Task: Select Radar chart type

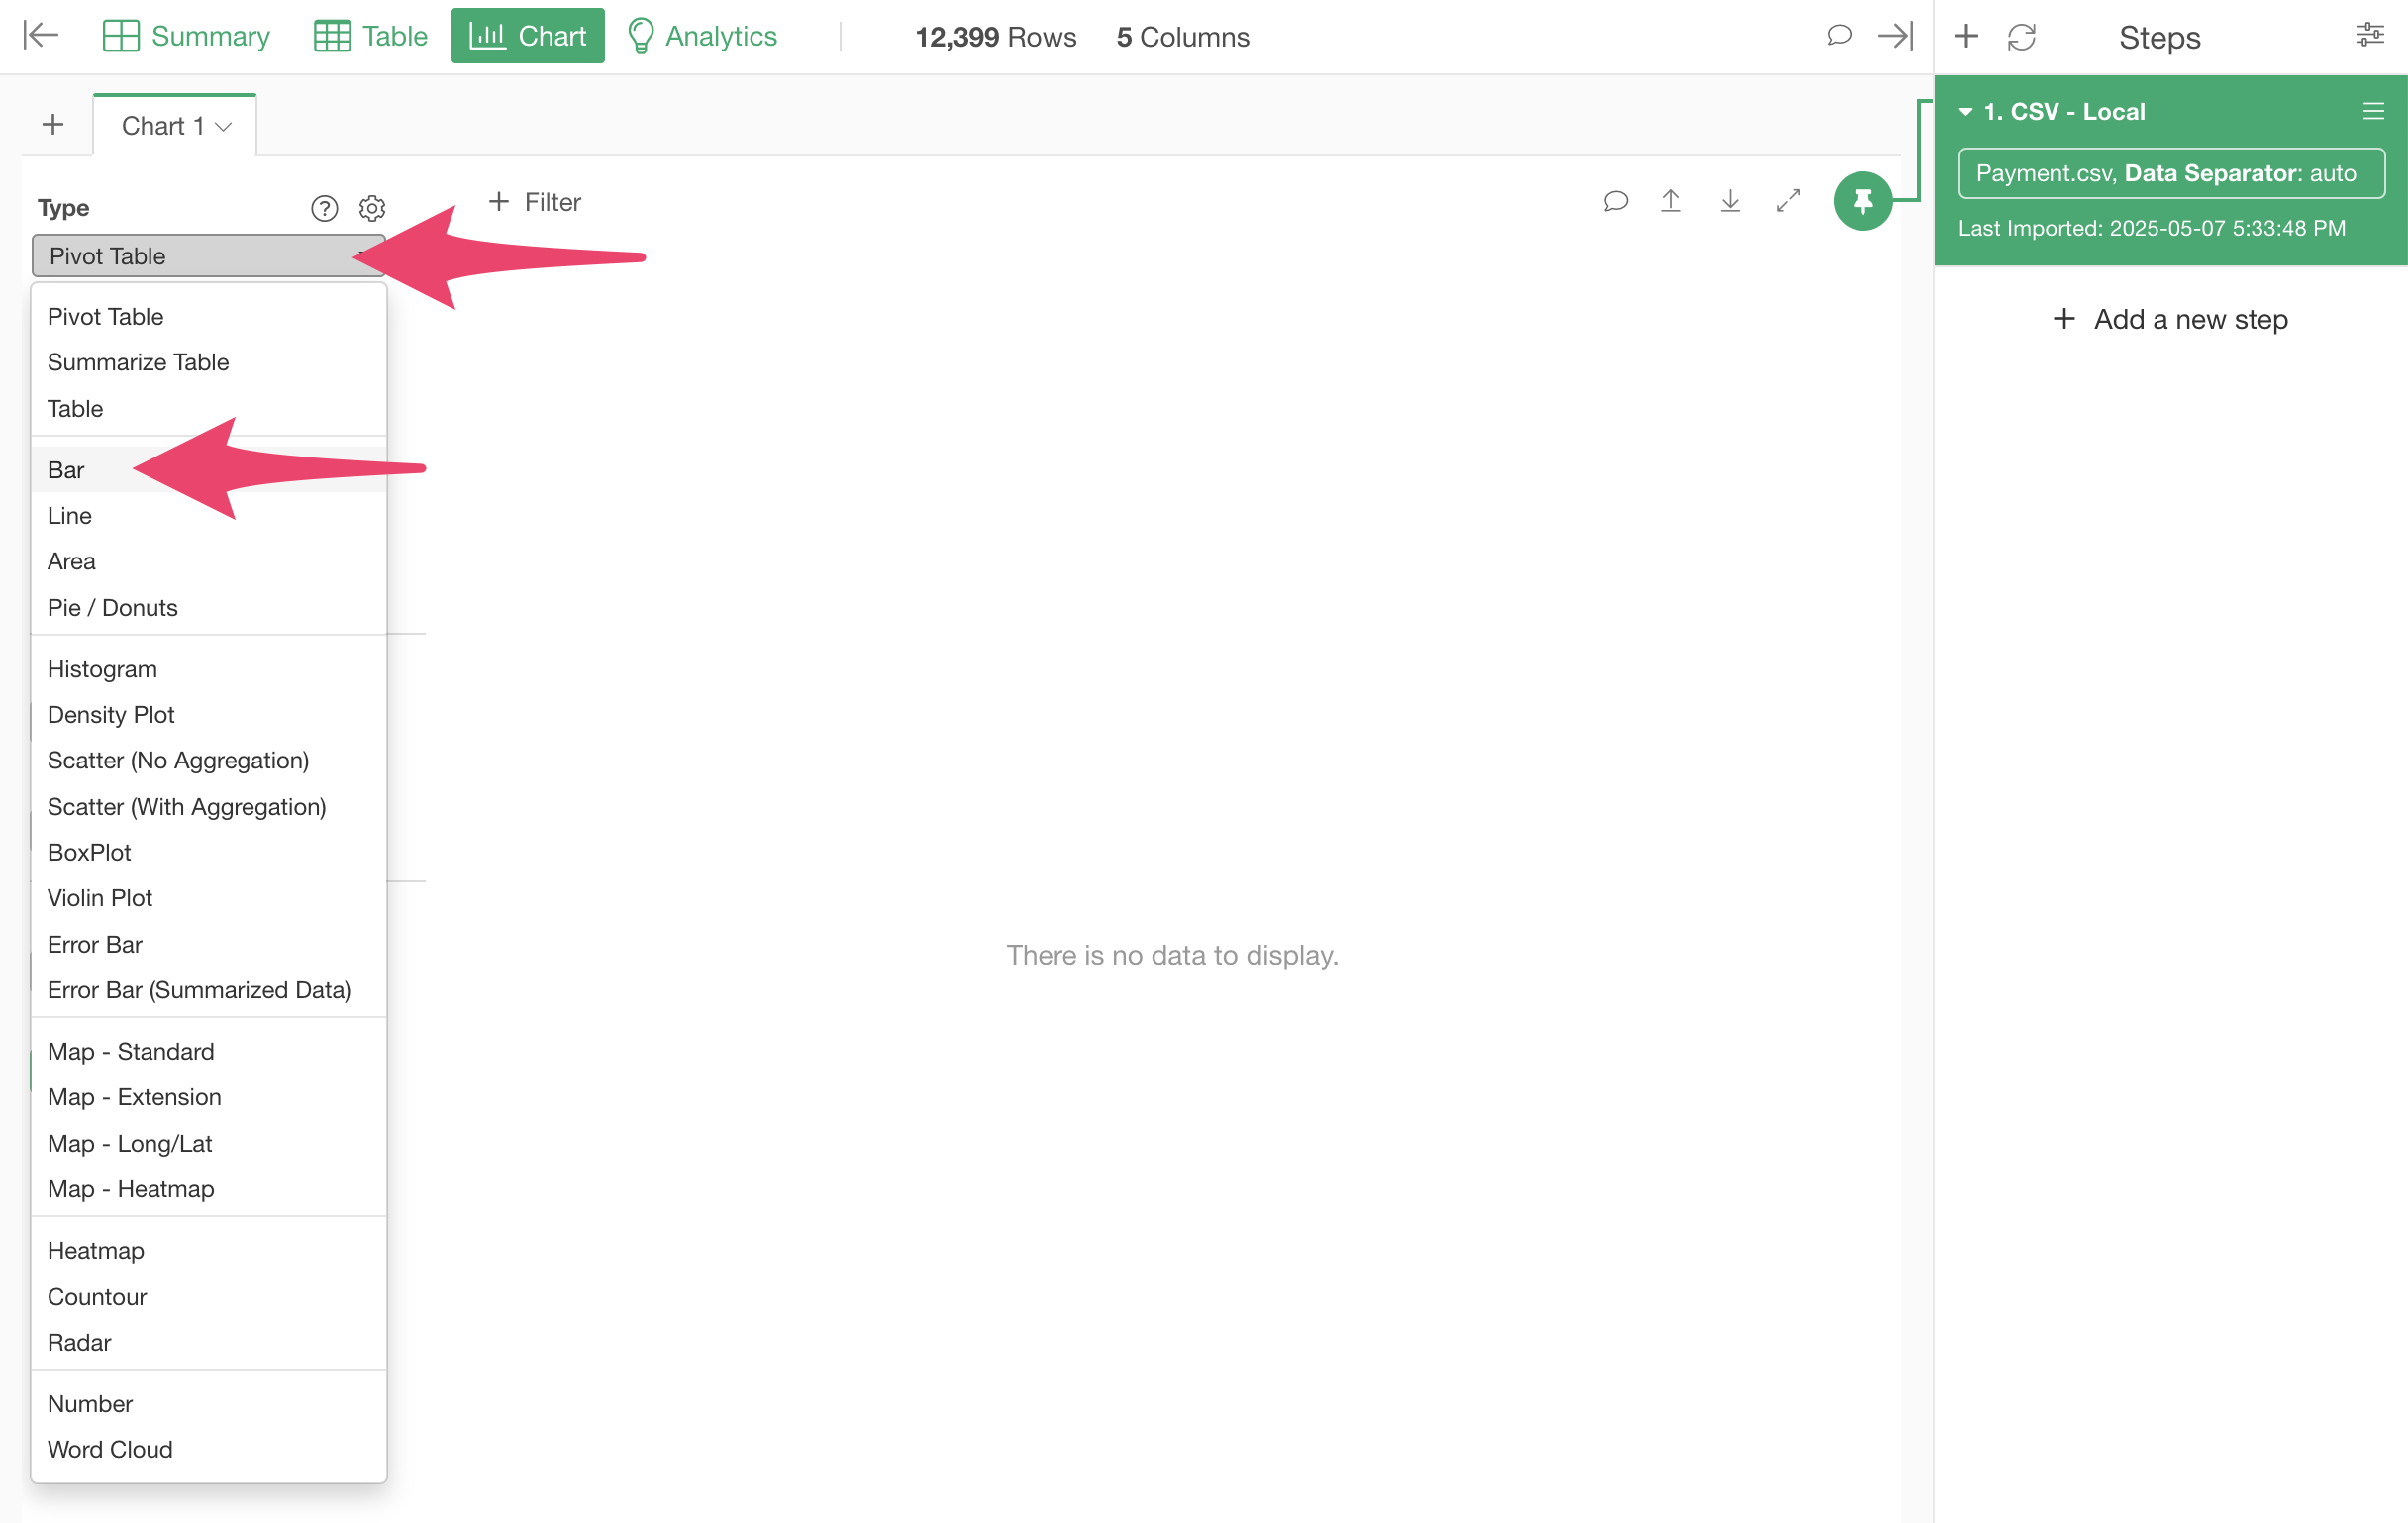Action: (208, 1343)
